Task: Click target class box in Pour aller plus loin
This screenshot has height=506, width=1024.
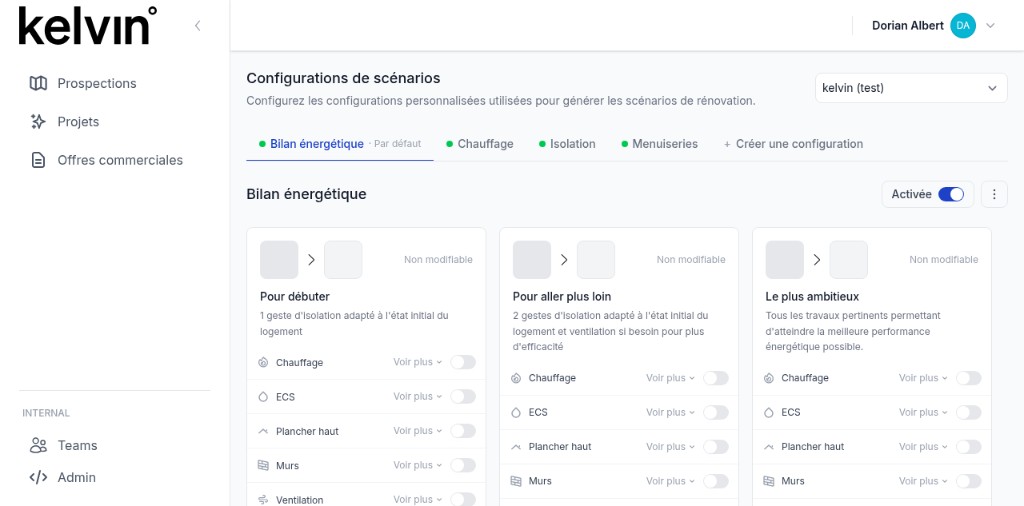Action: pyautogui.click(x=596, y=260)
